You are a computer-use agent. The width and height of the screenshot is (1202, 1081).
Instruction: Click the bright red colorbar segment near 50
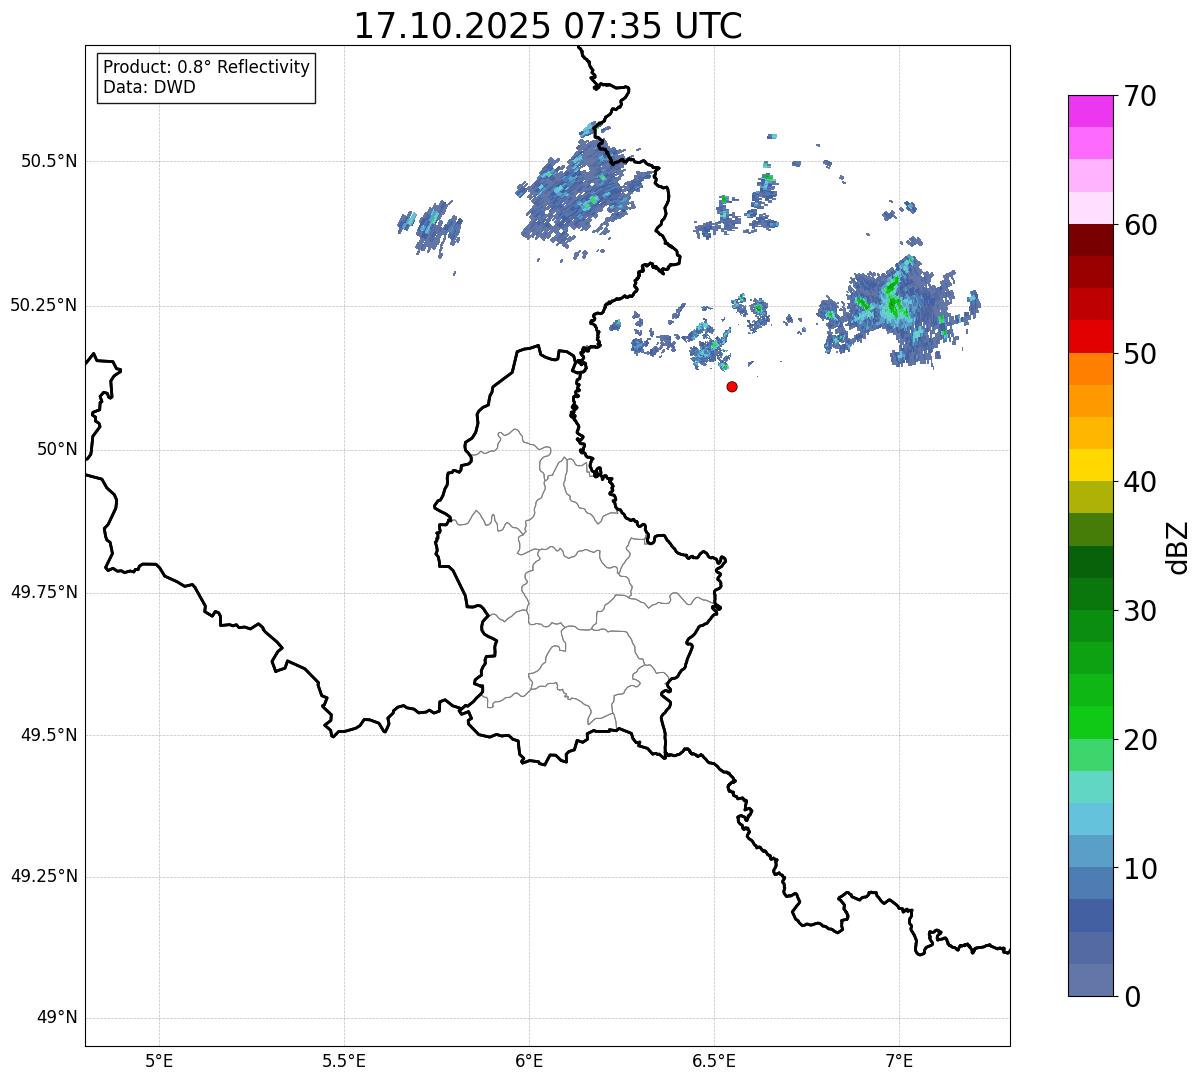pyautogui.click(x=1090, y=336)
